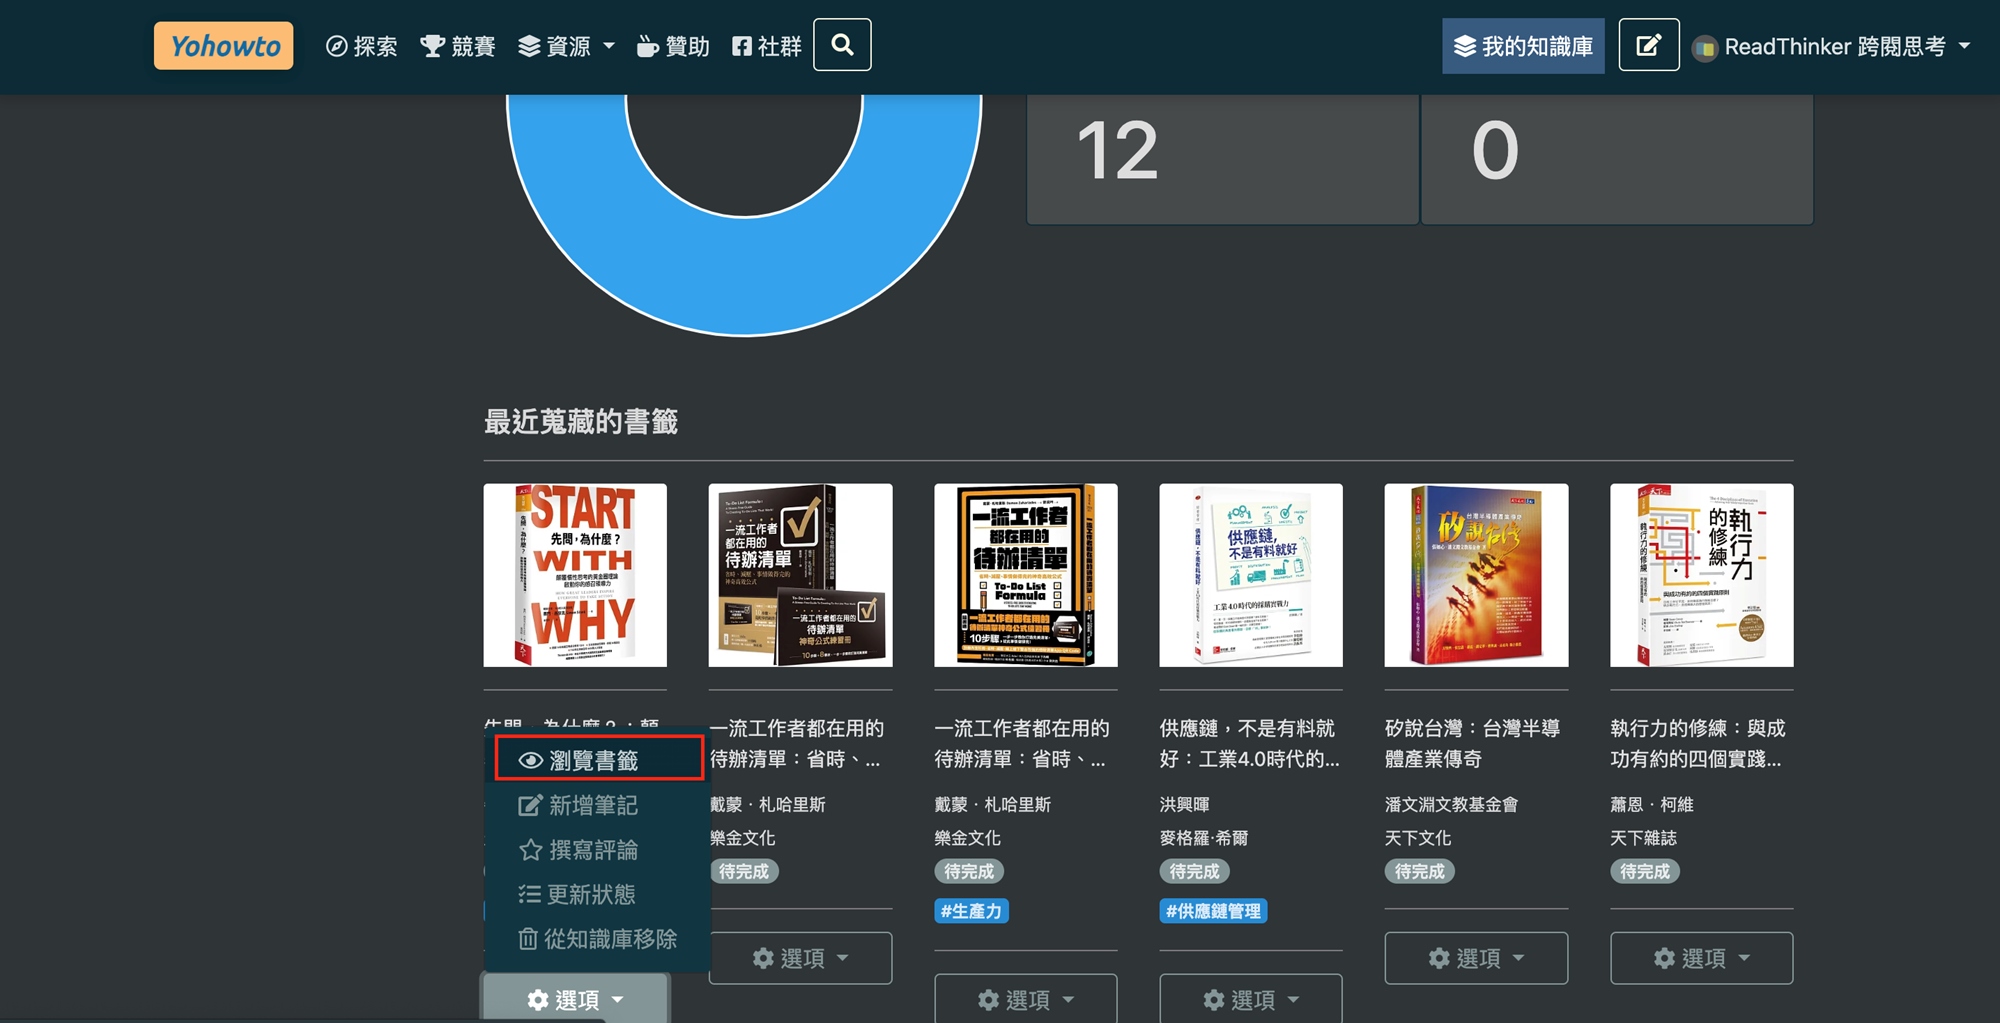Viewport: 2000px width, 1023px height.
Task: Click the #生產力 tag
Action: (x=970, y=911)
